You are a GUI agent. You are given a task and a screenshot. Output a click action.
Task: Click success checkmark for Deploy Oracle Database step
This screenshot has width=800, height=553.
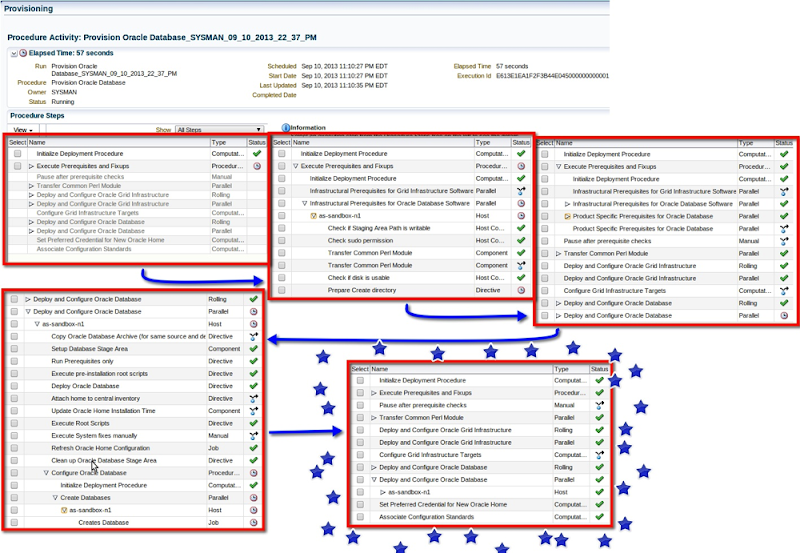pos(254,386)
